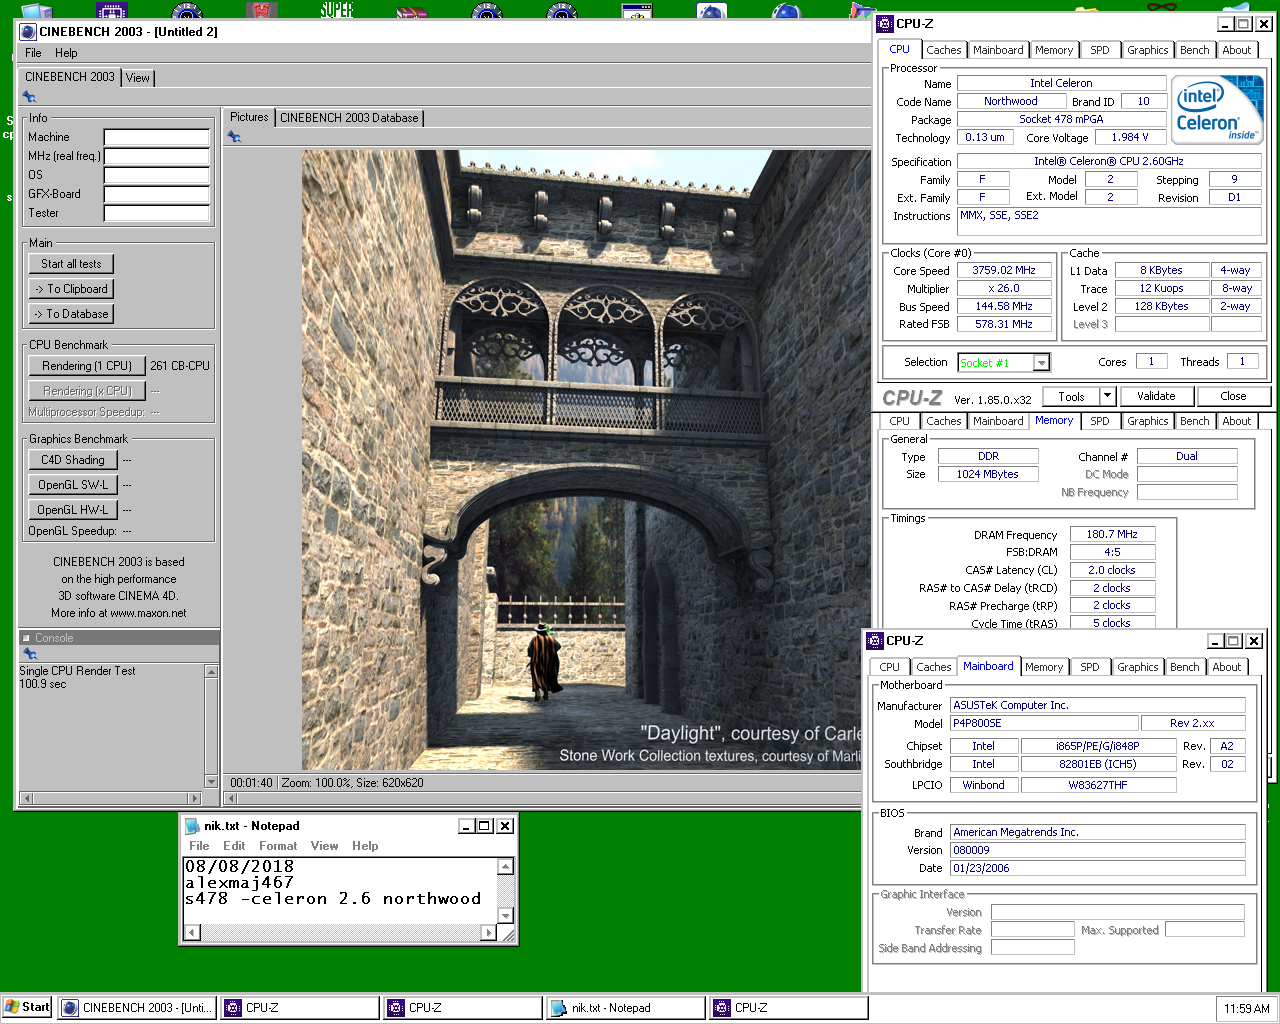Click the Notepad text area line alexmaj467
This screenshot has height=1024, width=1280.
pos(239,883)
